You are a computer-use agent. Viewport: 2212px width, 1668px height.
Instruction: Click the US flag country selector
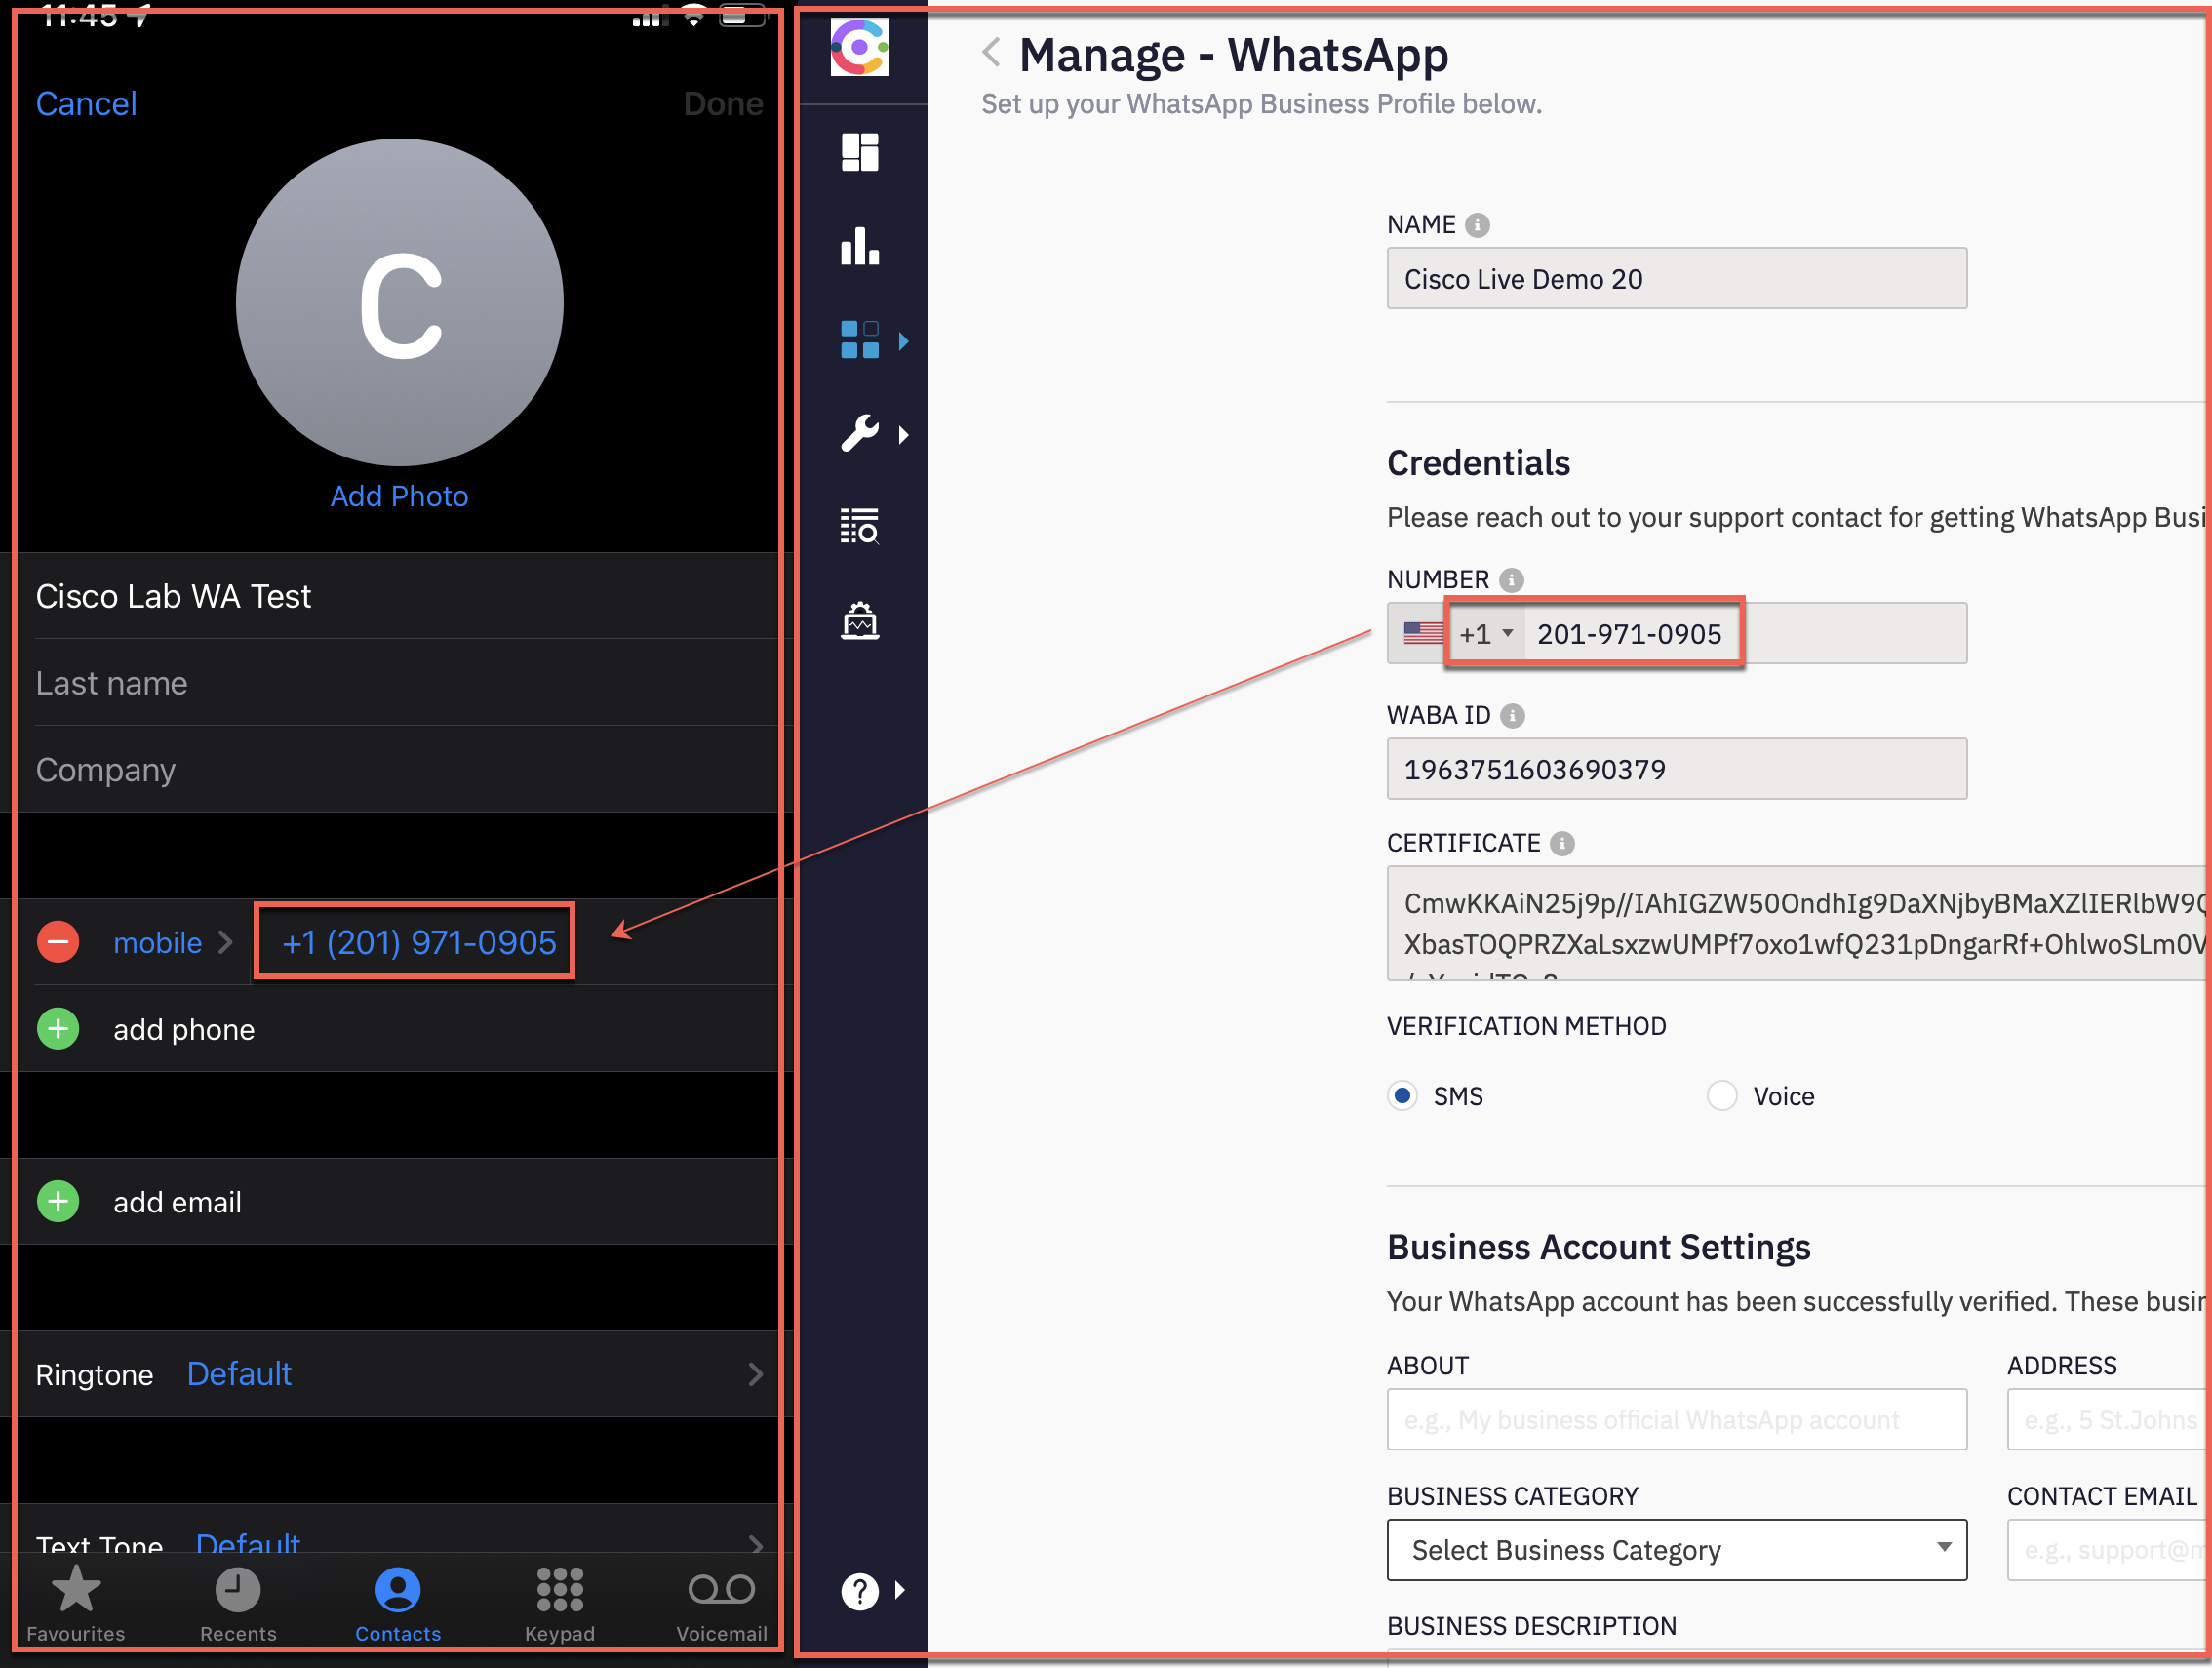click(1422, 633)
